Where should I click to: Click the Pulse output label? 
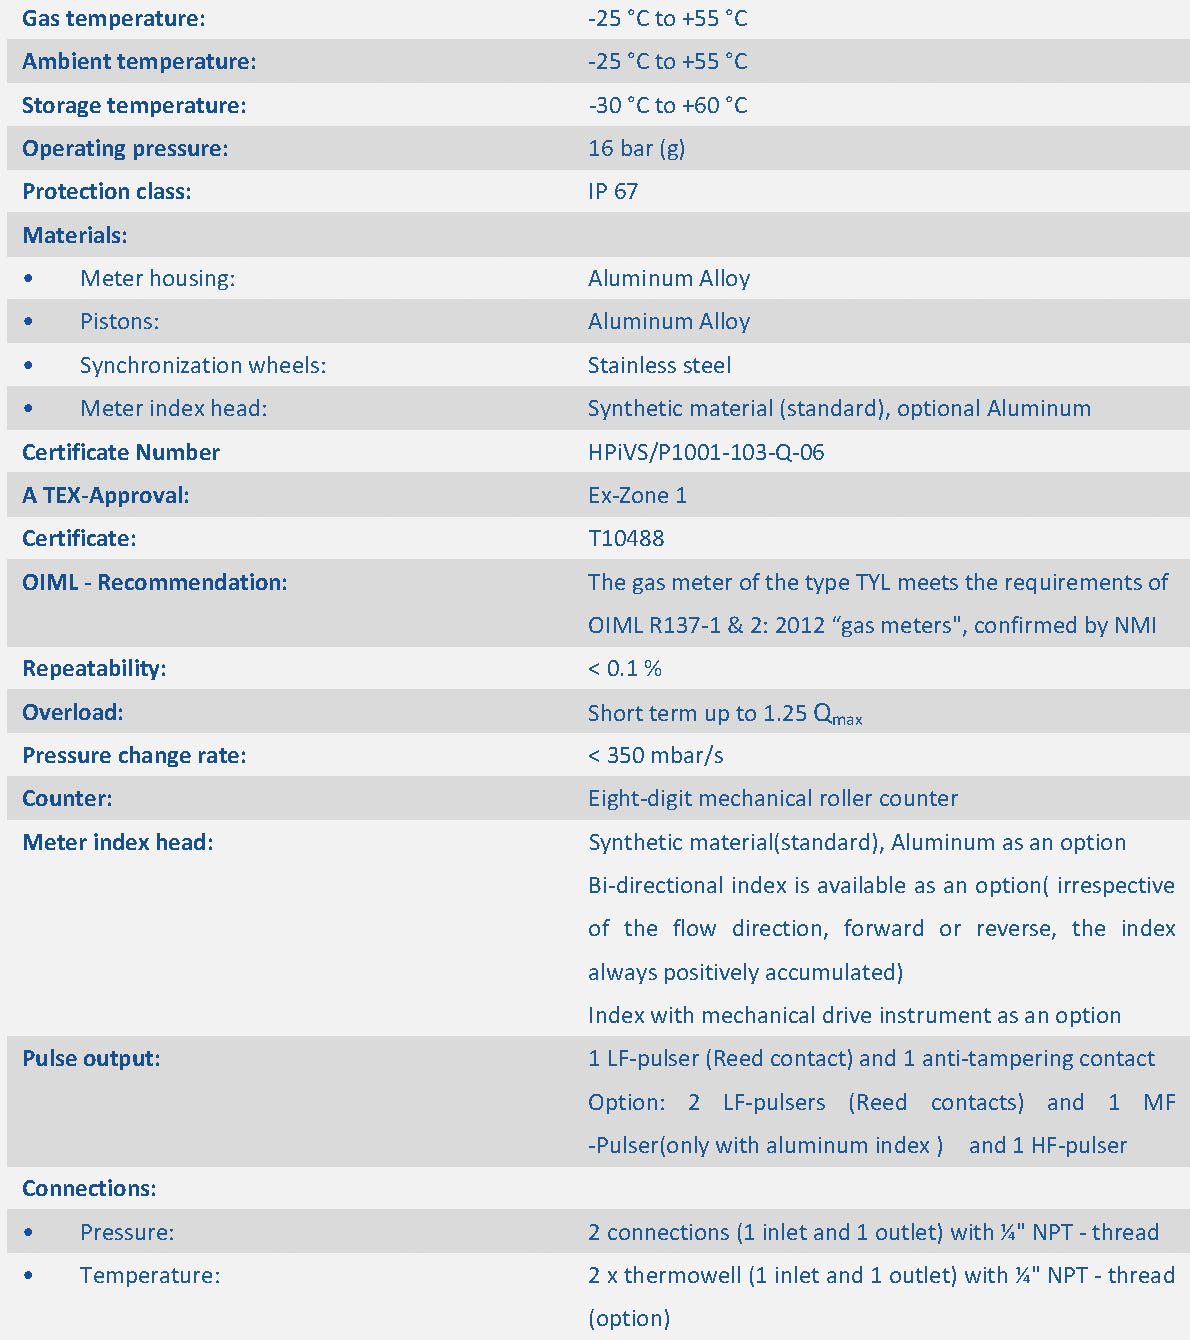pyautogui.click(x=91, y=1058)
